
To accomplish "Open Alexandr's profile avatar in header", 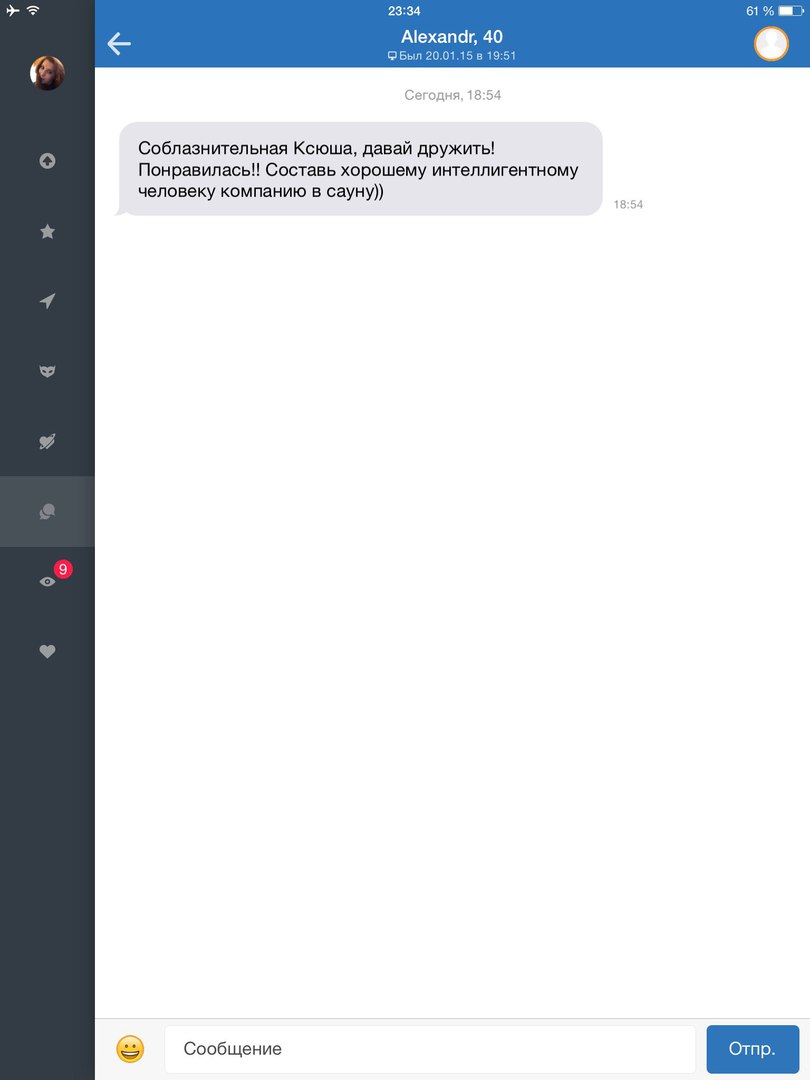I will click(x=771, y=44).
